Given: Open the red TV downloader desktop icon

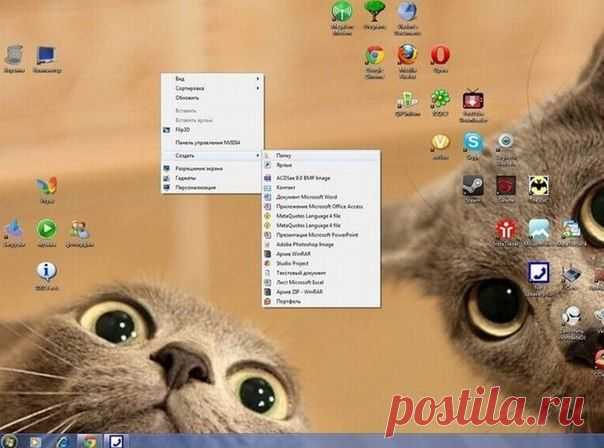Looking at the screenshot, I should click(473, 99).
